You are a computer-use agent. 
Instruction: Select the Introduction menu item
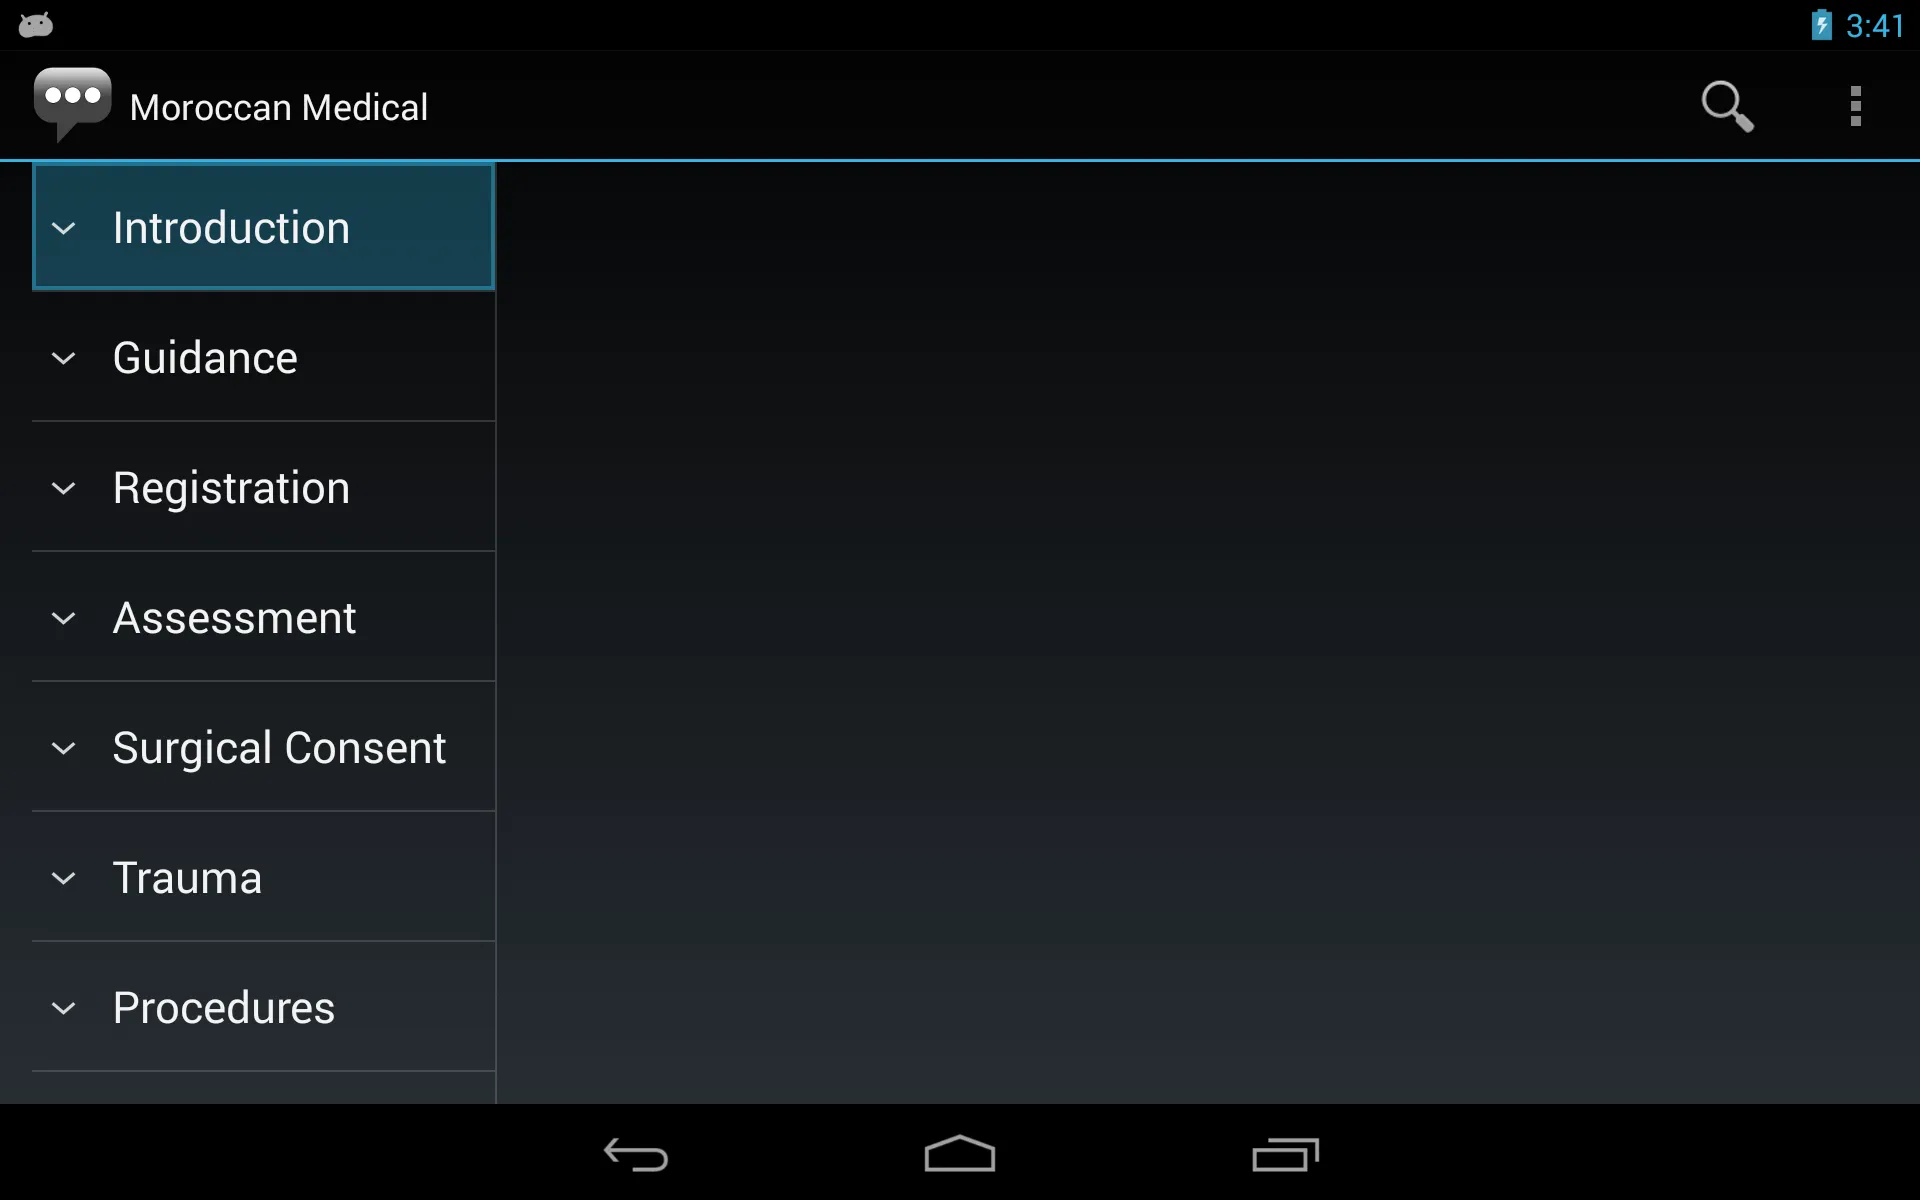pos(263,227)
